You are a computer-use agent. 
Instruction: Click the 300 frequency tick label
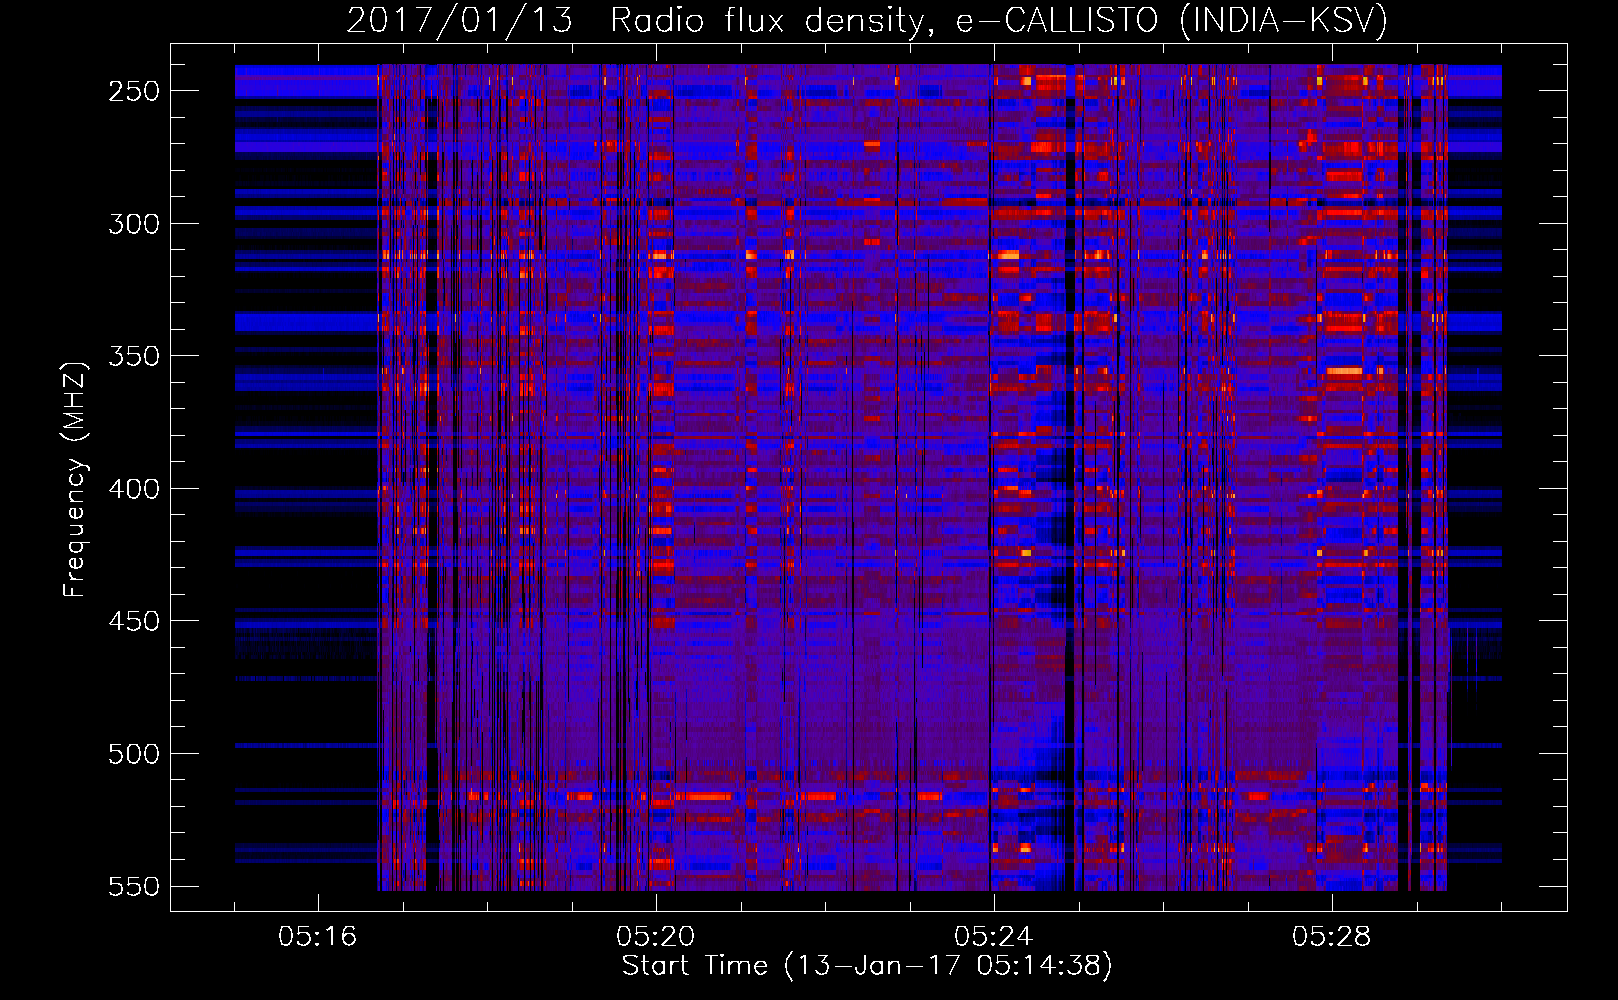[x=134, y=223]
